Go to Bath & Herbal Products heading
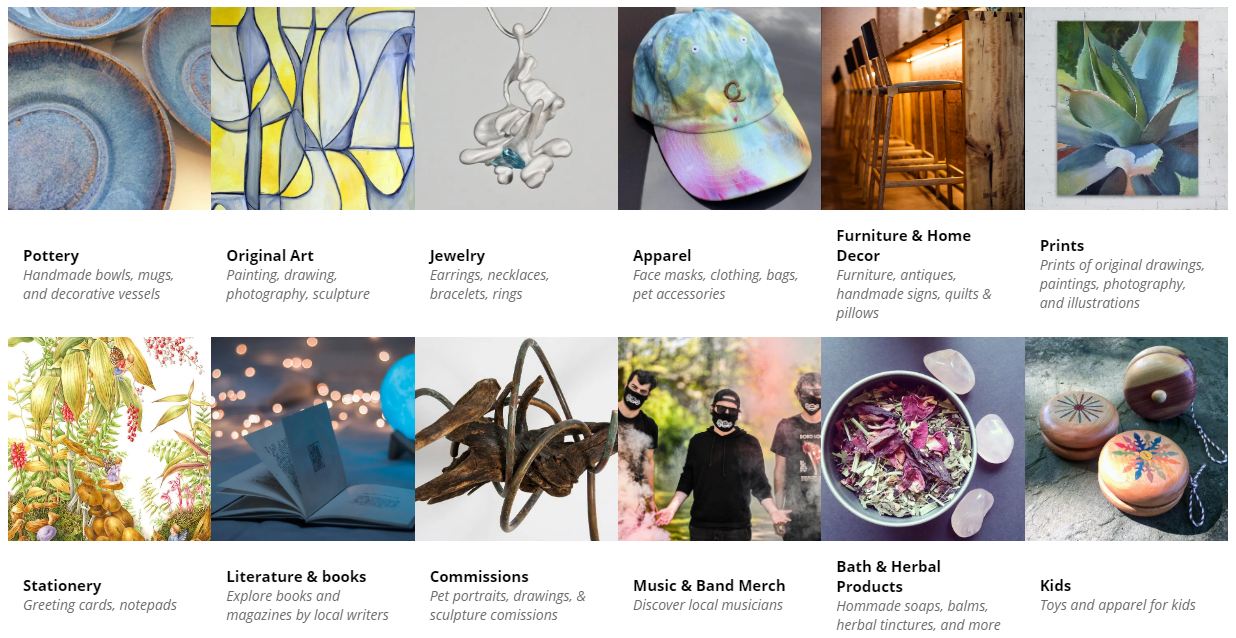The image size is (1236, 638). click(889, 577)
